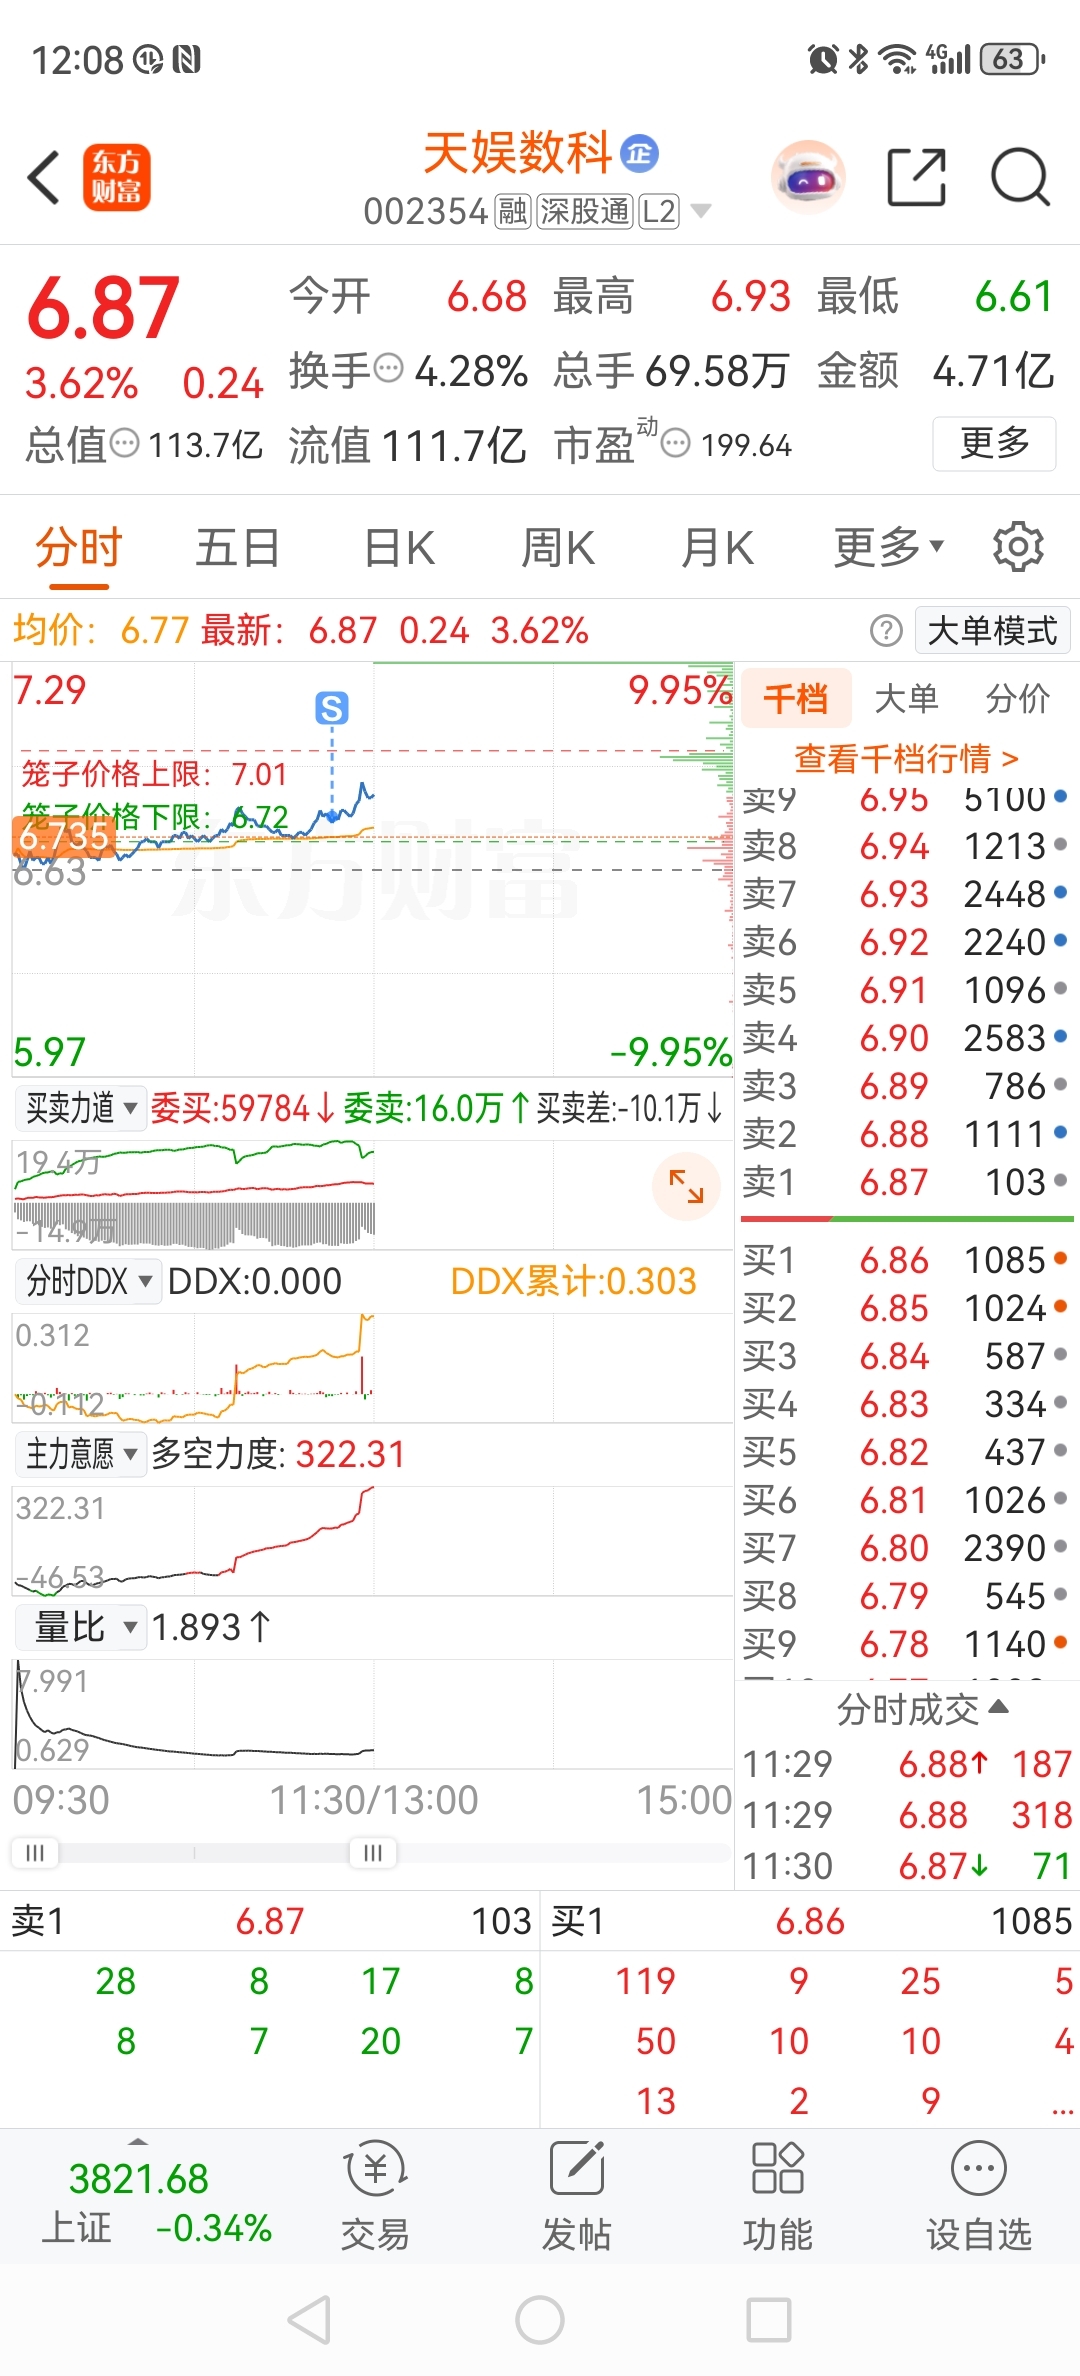
Task: Open the 量比 indicator dropdown
Action: (81, 1627)
